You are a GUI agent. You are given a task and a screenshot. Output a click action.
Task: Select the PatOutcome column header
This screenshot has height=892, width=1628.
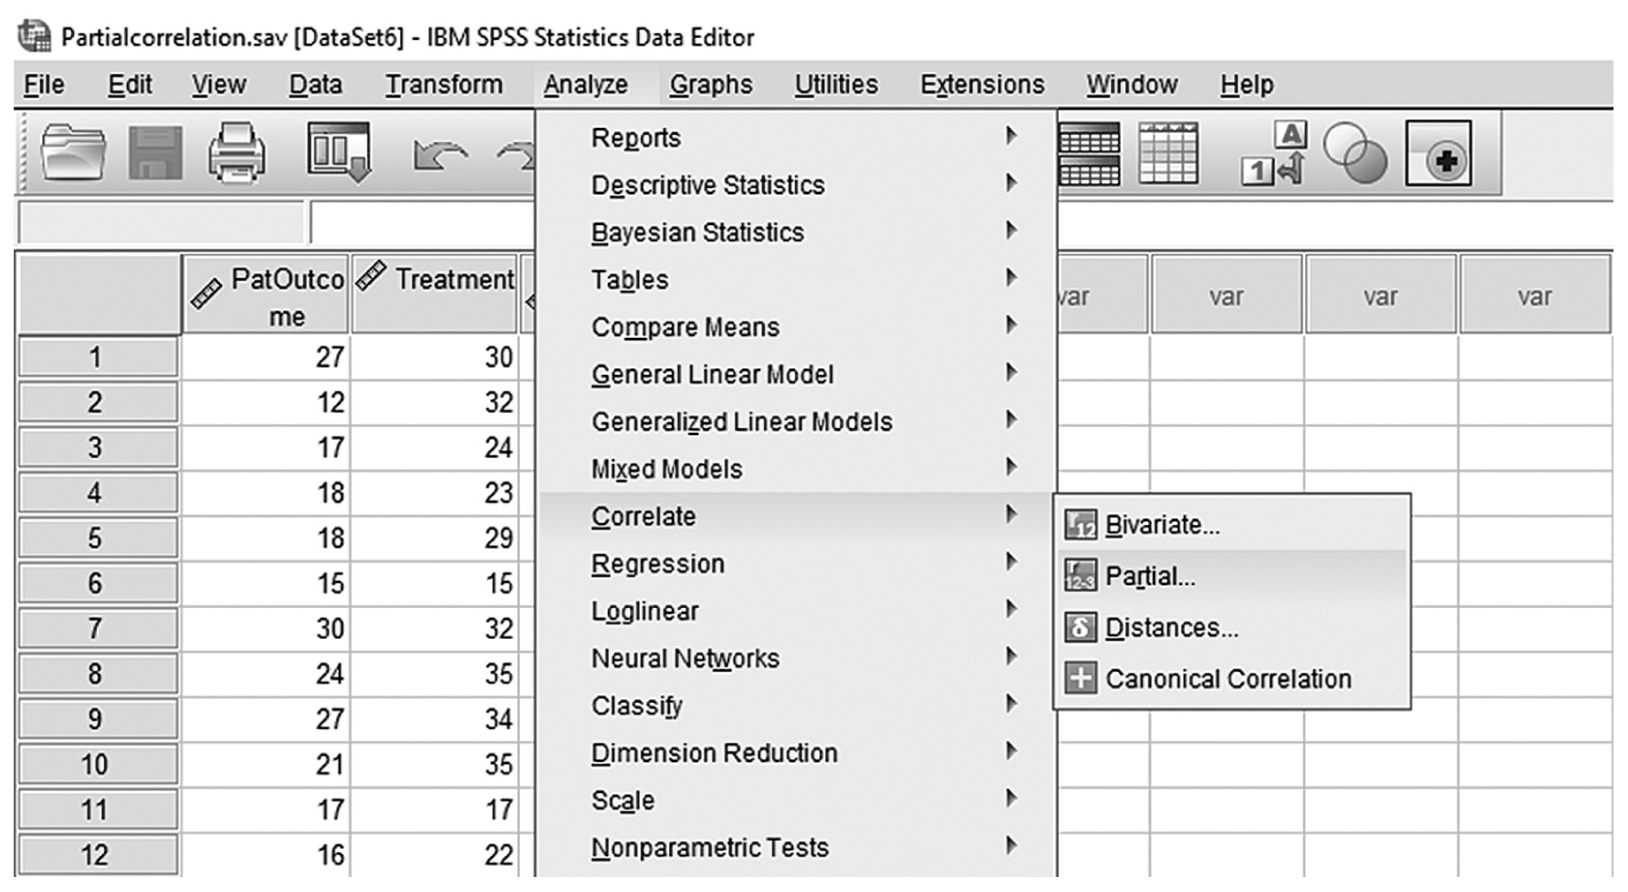click(x=265, y=294)
